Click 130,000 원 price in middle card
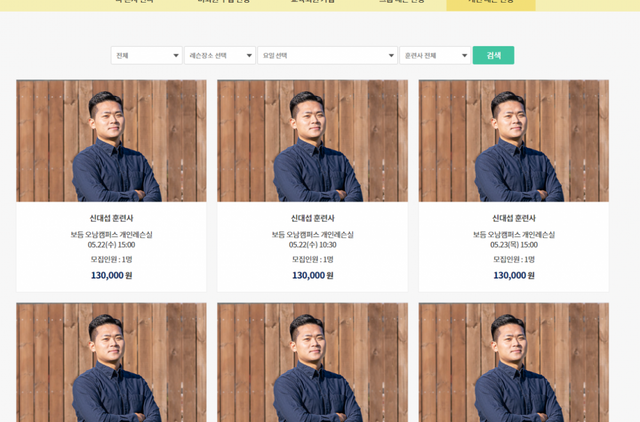Screen dimensions: 640x422 click(x=312, y=275)
